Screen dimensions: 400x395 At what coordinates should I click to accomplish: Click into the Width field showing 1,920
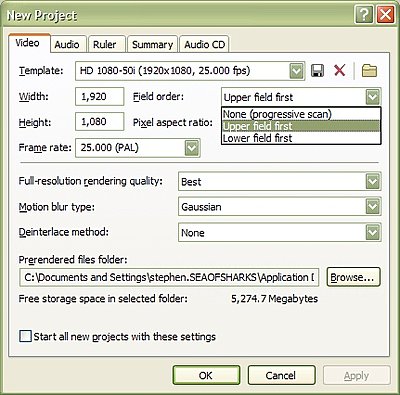(x=100, y=97)
